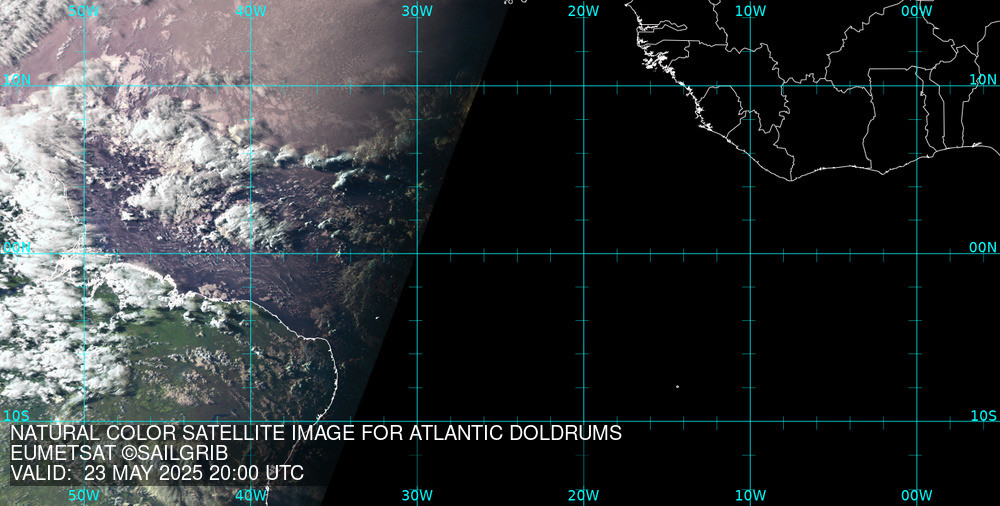Select the top-edge 10W longitude label
The width and height of the screenshot is (1000, 506).
pos(751,11)
